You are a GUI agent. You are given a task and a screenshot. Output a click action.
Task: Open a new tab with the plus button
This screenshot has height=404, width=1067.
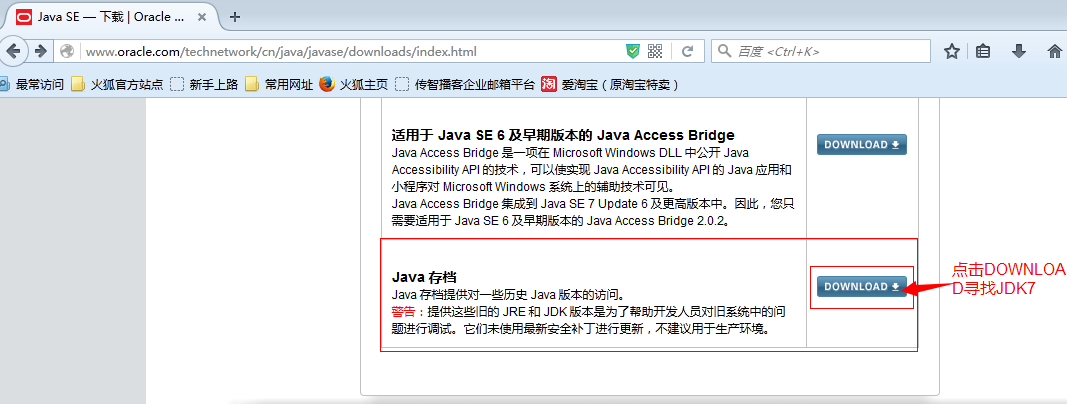click(235, 17)
